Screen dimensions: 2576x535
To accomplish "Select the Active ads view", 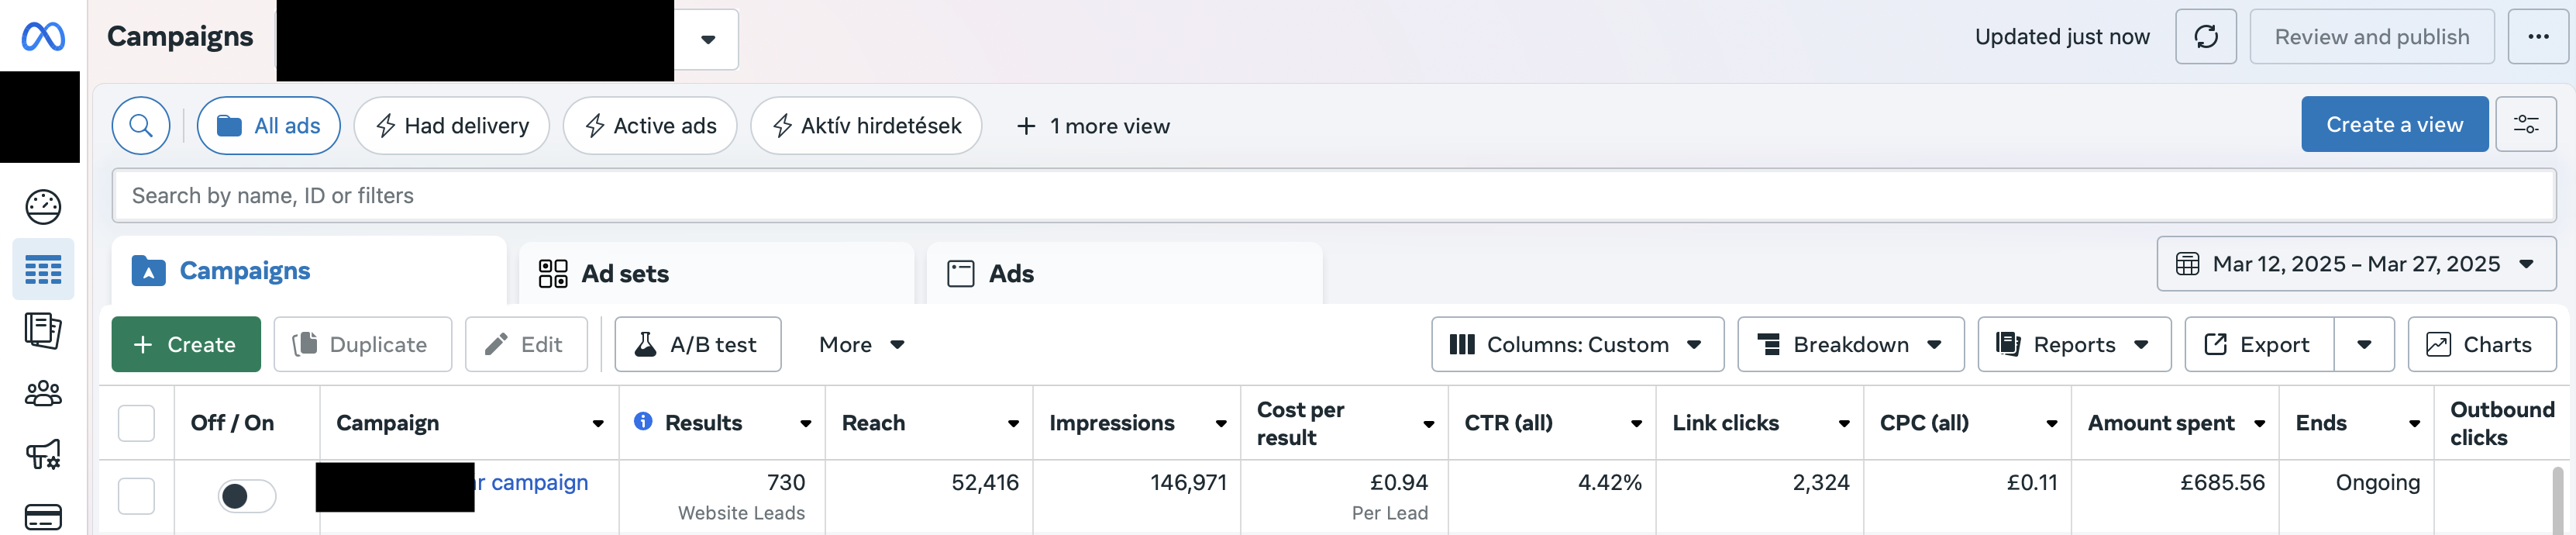I will (650, 126).
